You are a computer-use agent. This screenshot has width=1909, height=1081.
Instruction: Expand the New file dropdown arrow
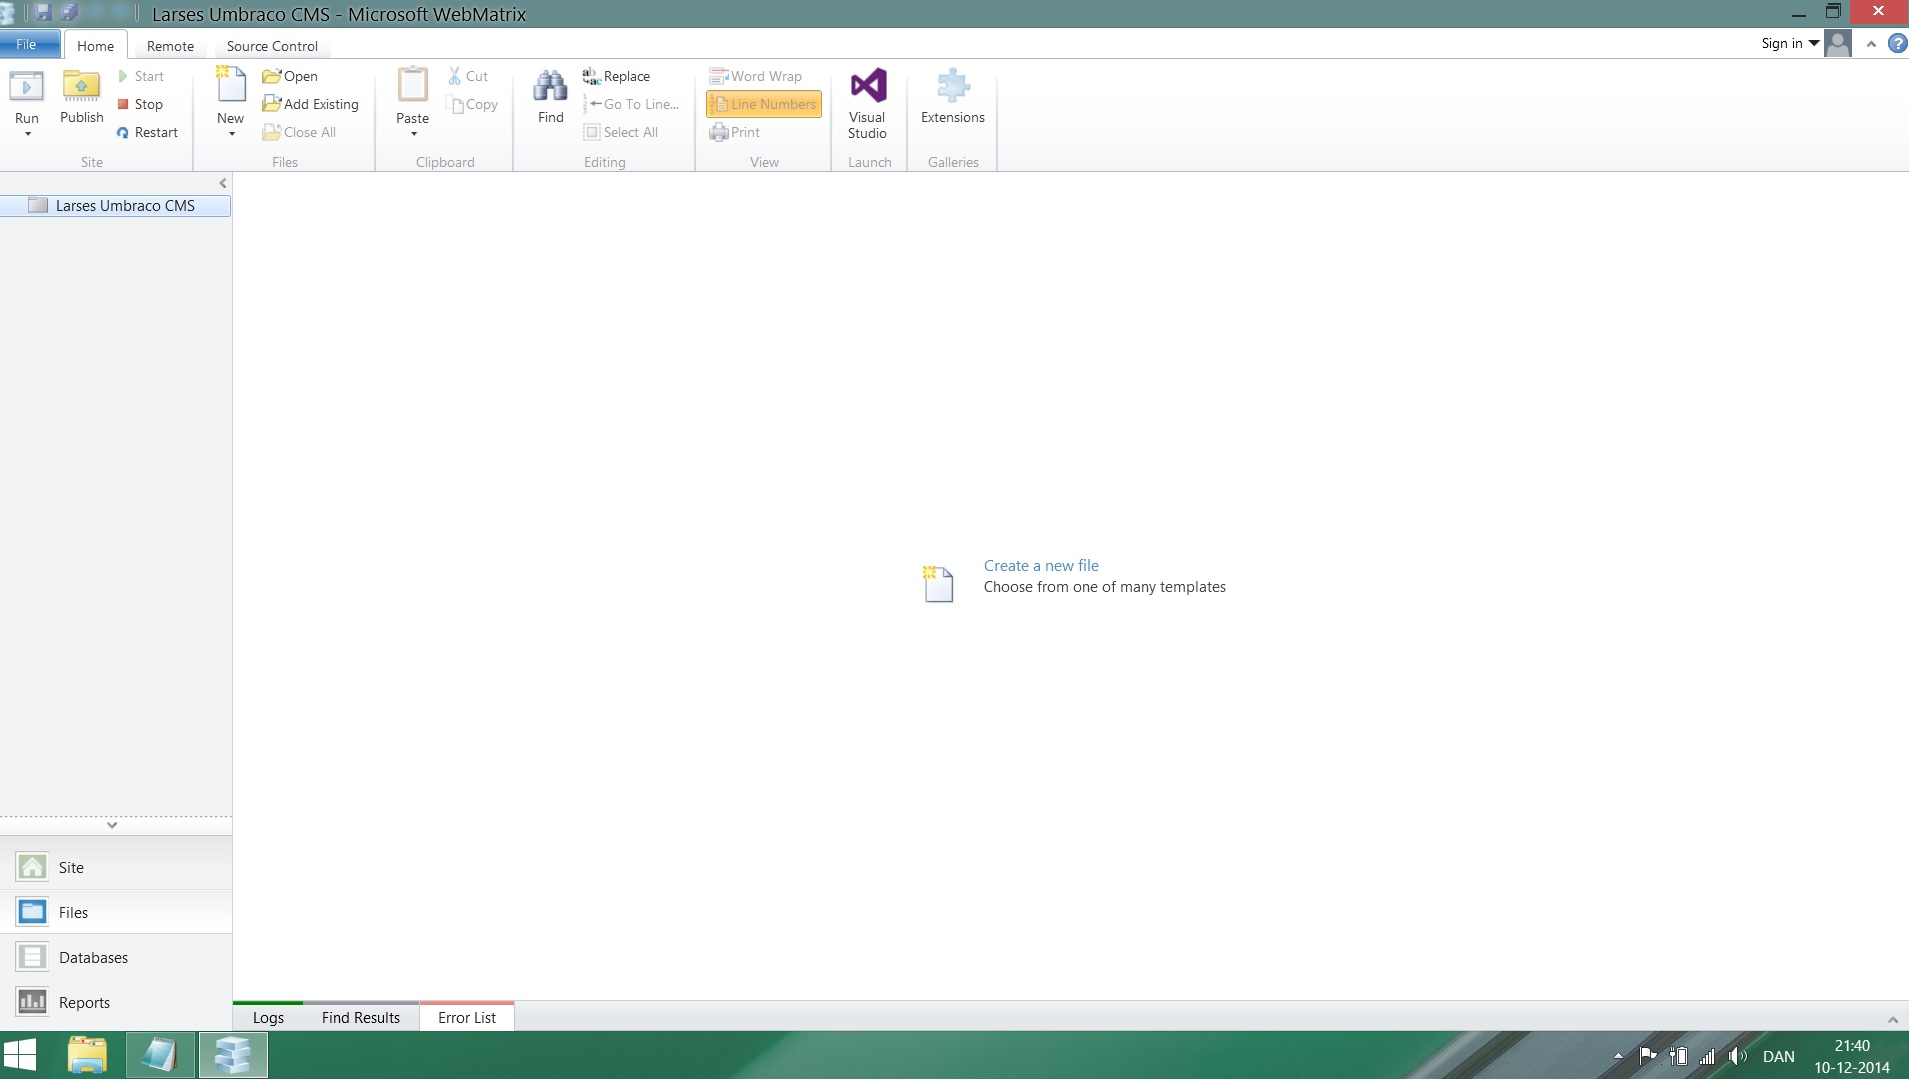point(231,134)
